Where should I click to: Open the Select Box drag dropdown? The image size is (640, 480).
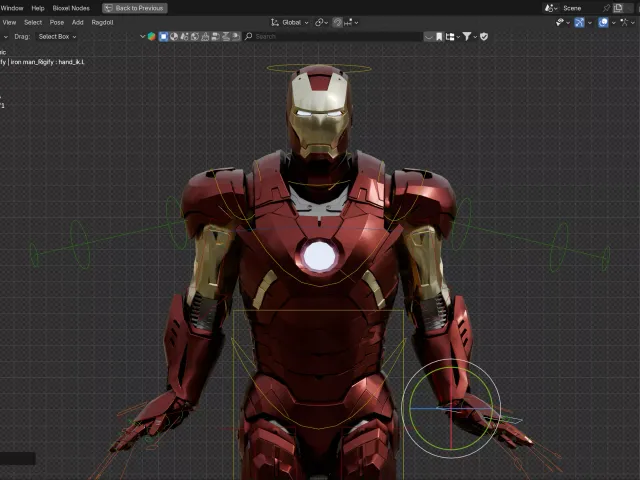pyautogui.click(x=57, y=36)
